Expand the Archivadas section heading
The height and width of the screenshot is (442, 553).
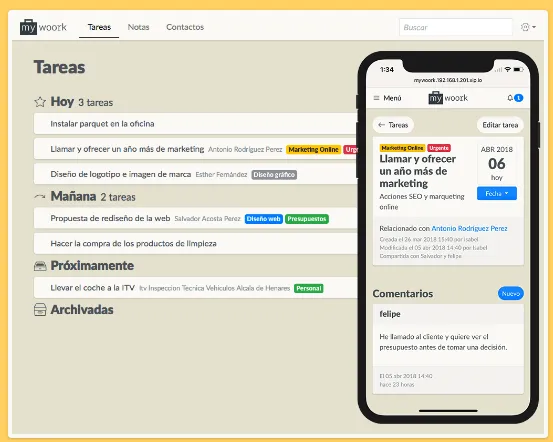point(82,310)
